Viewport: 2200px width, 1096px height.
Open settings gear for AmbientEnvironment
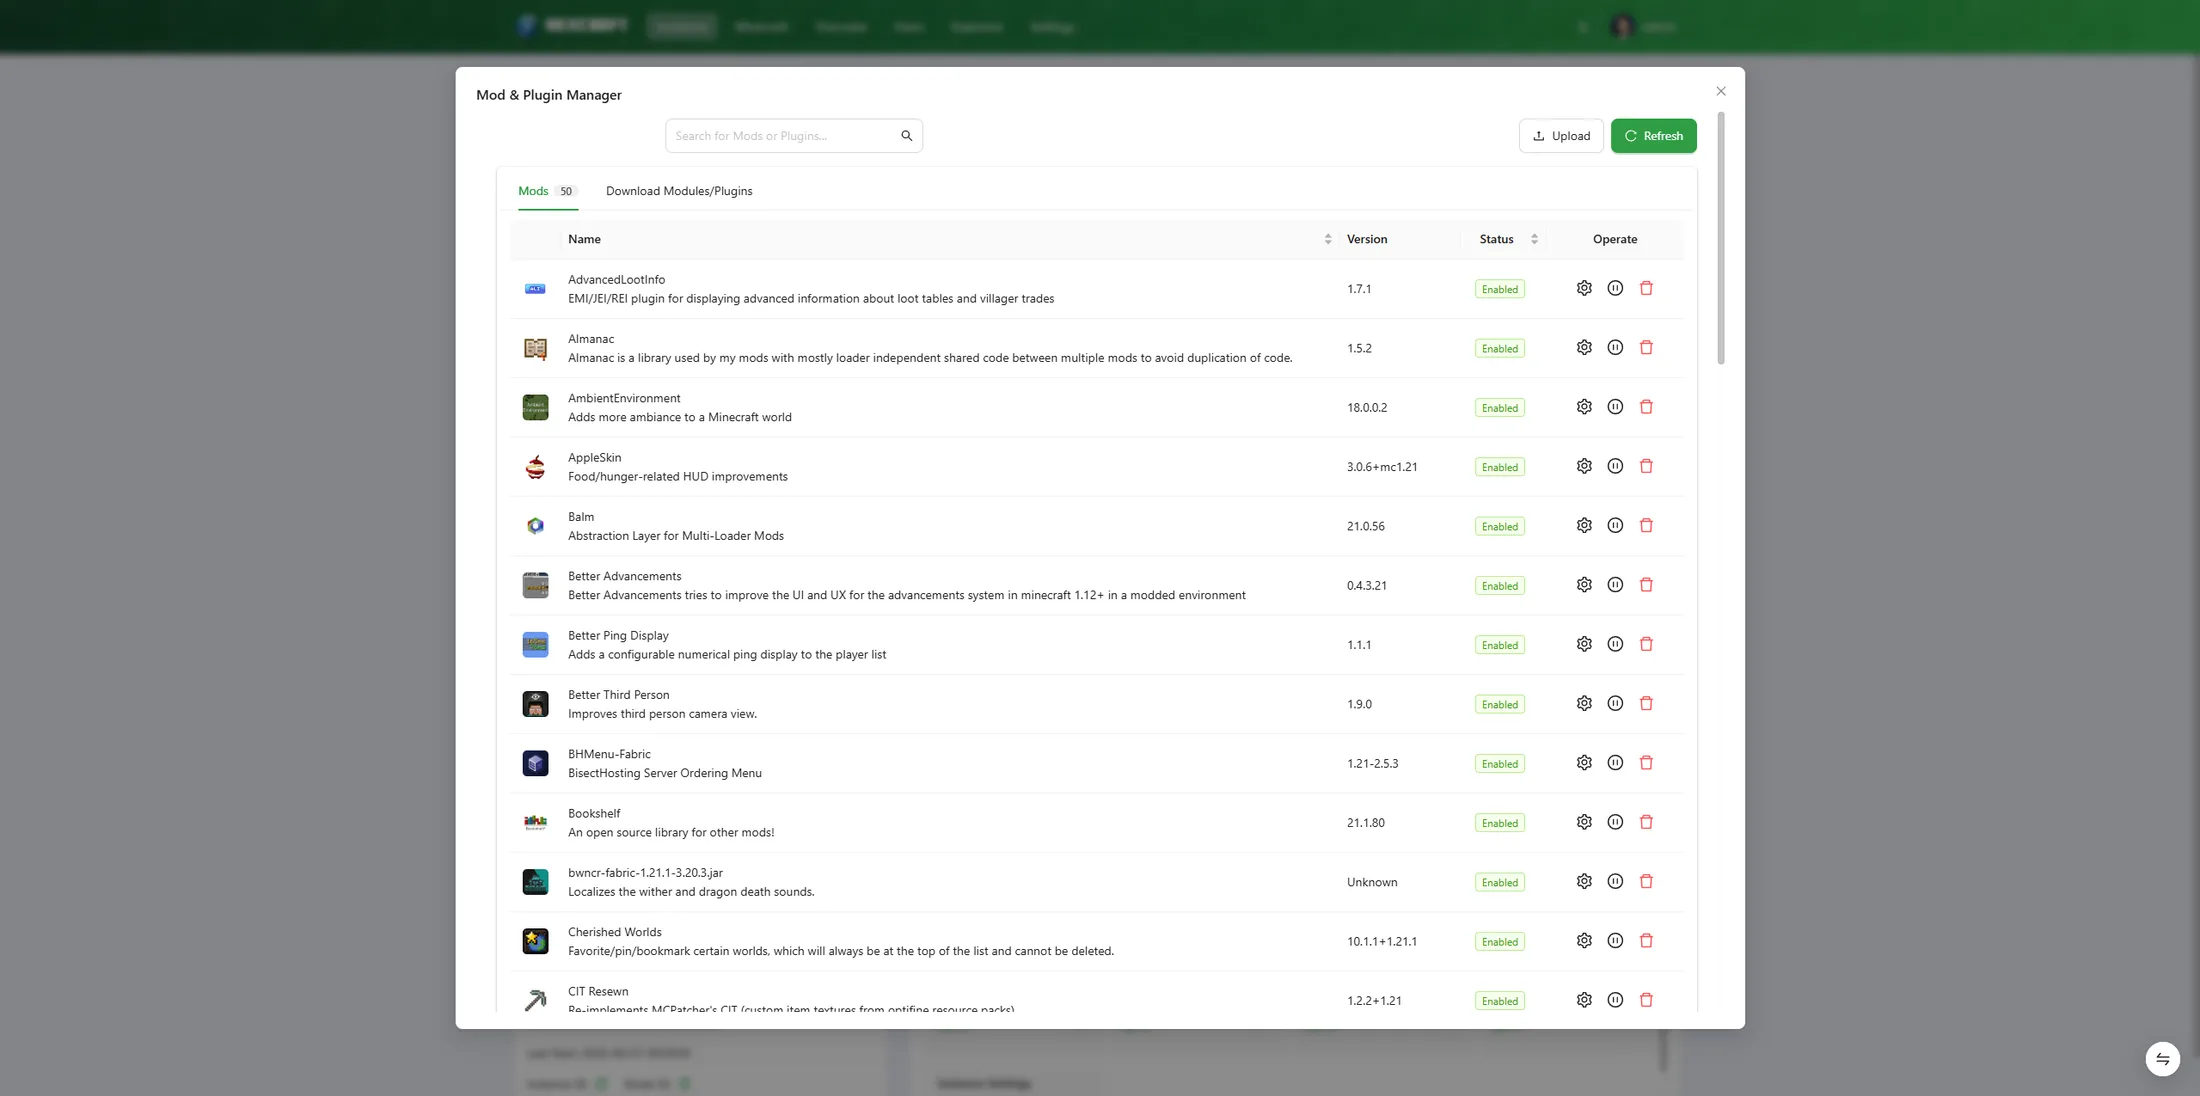1584,407
